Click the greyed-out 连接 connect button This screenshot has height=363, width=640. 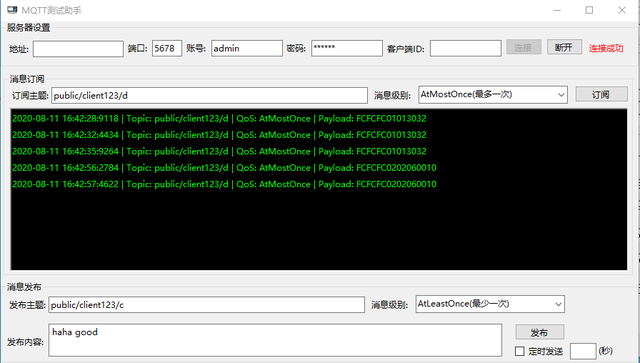524,47
